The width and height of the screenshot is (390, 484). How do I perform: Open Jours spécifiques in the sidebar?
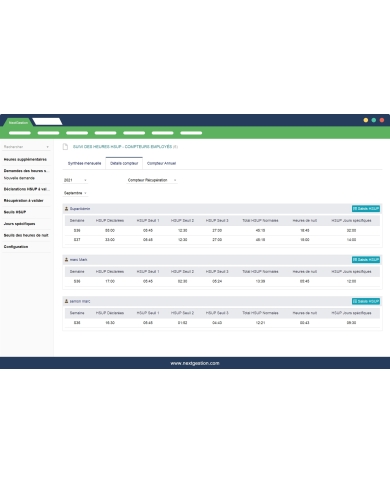tap(19, 224)
